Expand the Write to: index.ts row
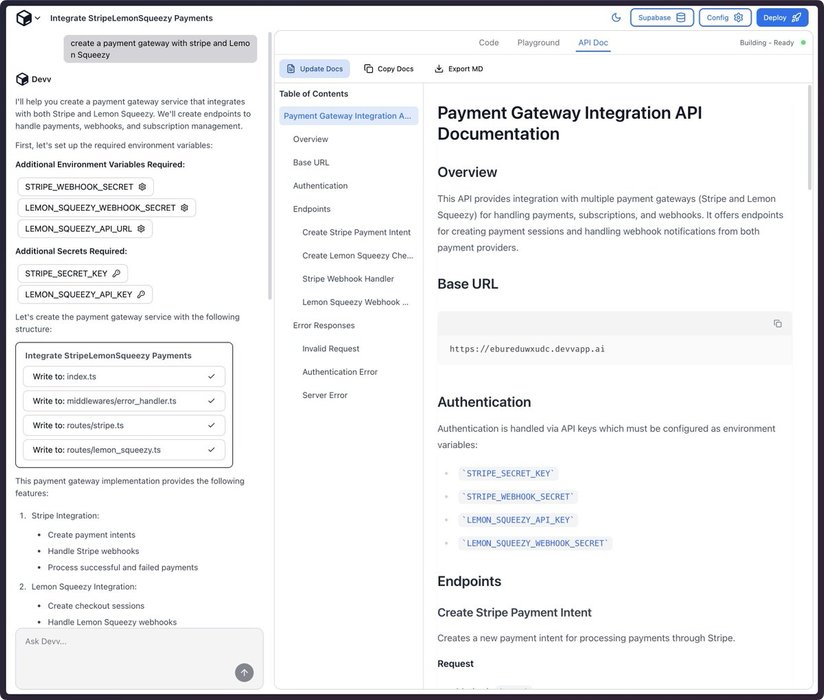Image resolution: width=824 pixels, height=700 pixels. [124, 376]
